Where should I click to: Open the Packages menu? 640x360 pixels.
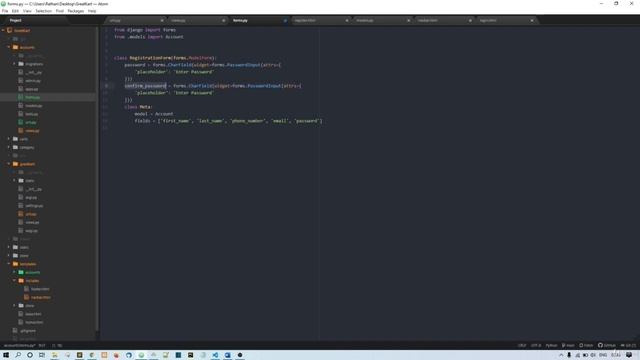tap(76, 11)
